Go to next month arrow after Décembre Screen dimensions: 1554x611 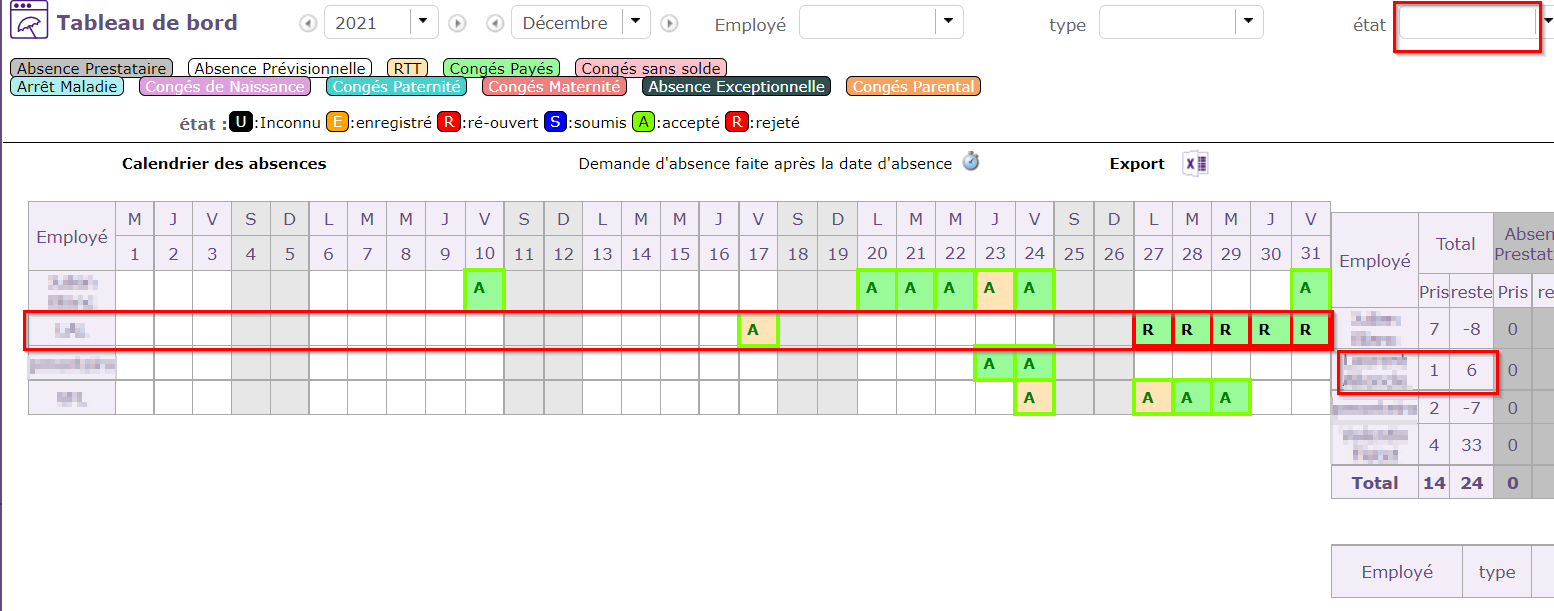click(x=670, y=23)
